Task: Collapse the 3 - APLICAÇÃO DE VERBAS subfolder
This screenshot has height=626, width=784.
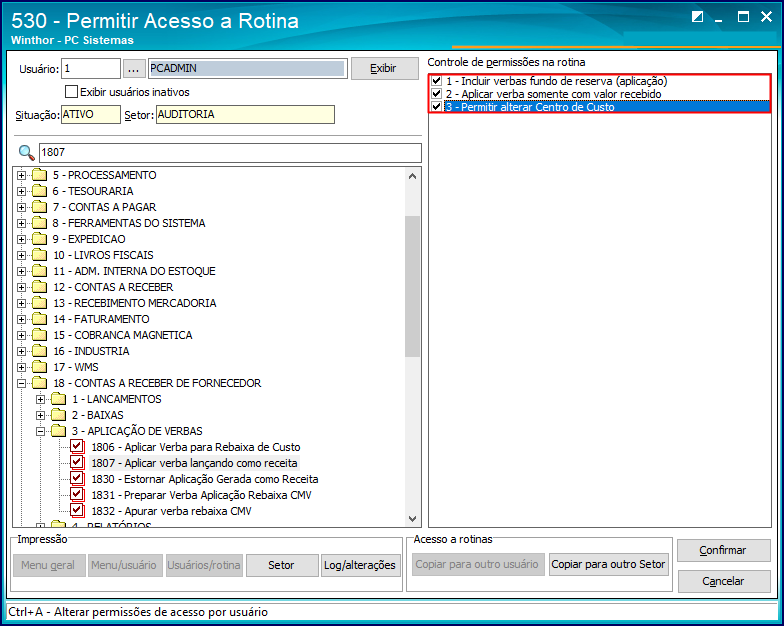Action: pyautogui.click(x=40, y=432)
